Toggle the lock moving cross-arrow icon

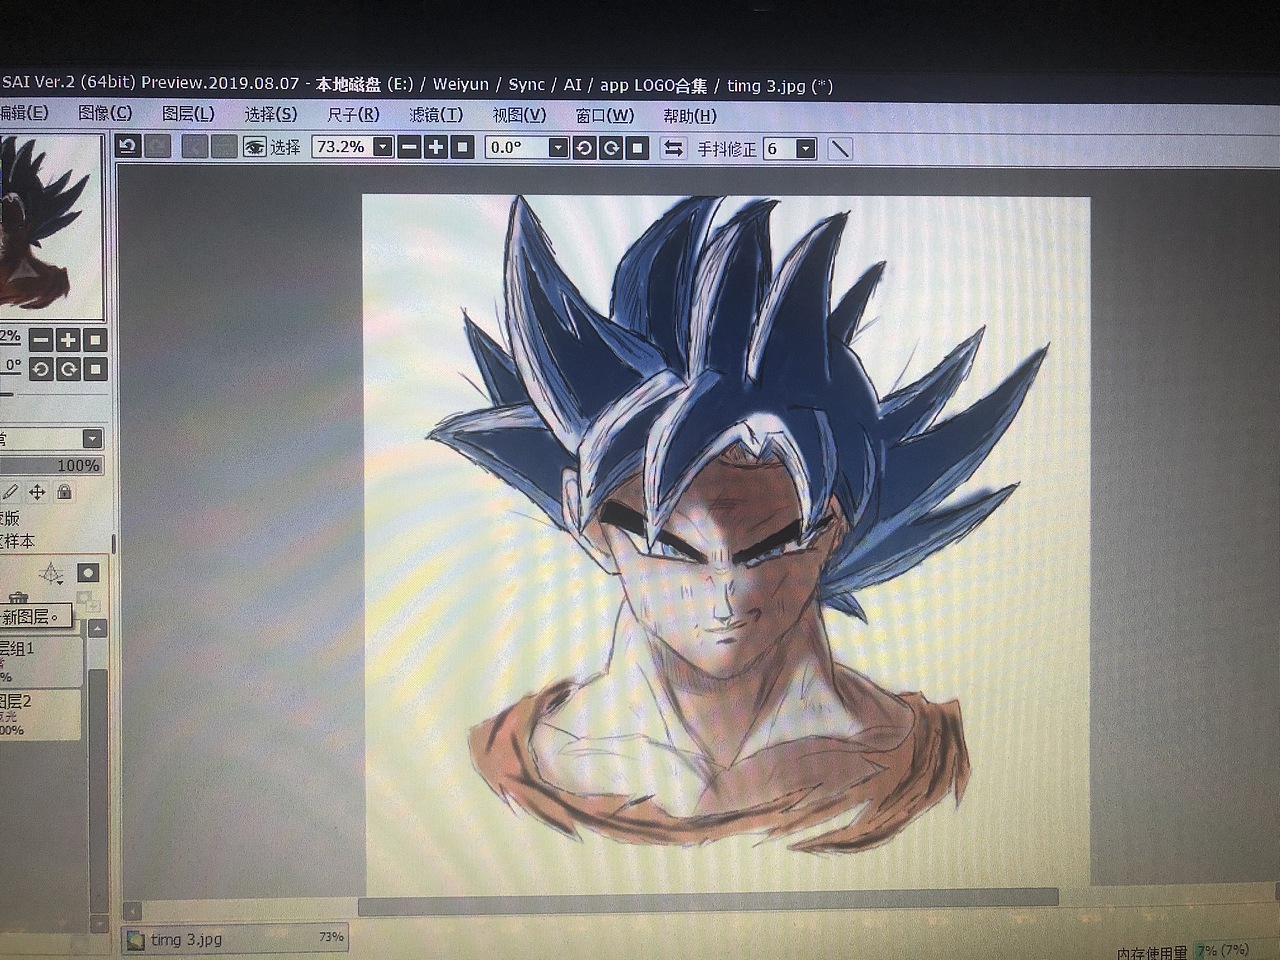37,492
